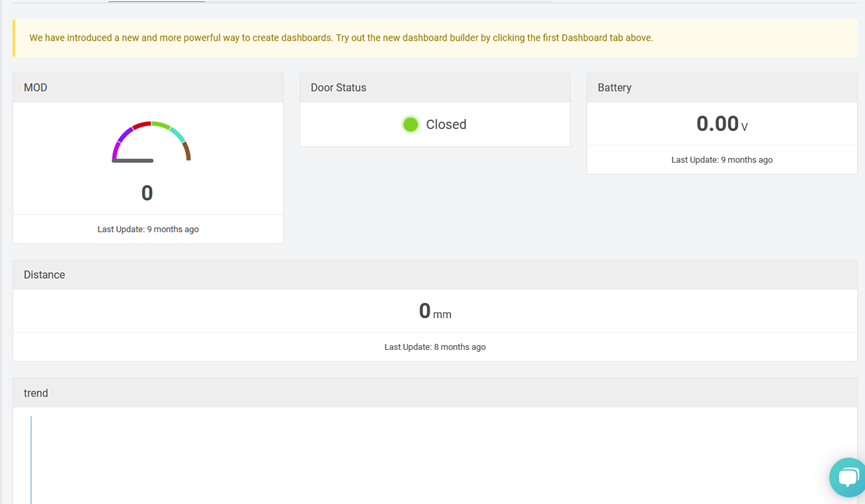Viewport: 865px width, 504px height.
Task: Click the 0 mm distance reading
Action: tap(435, 312)
